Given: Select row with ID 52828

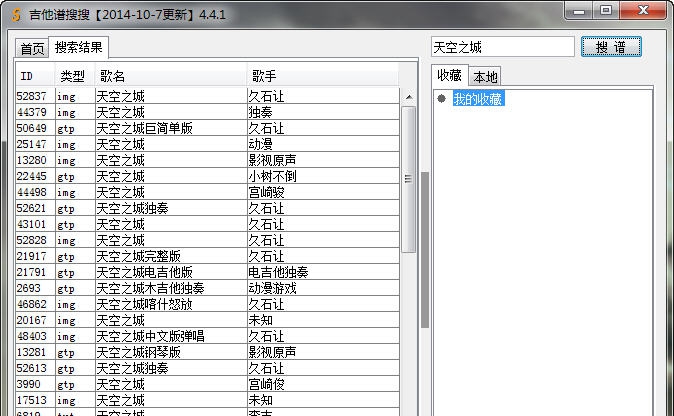Looking at the screenshot, I should coord(208,240).
